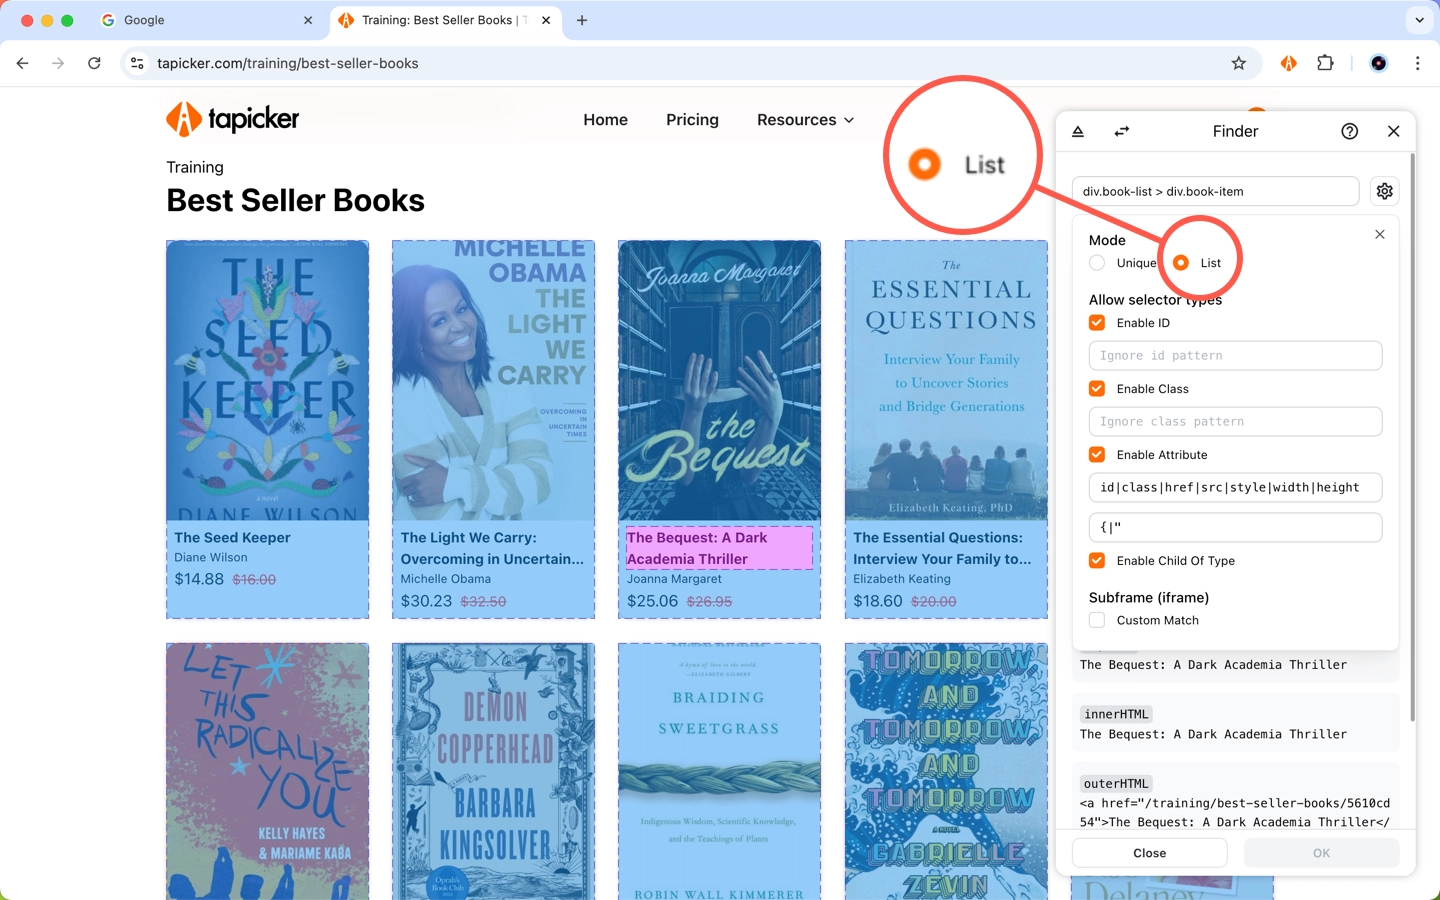This screenshot has width=1440, height=900.
Task: Click the tapicker logo
Action: [x=233, y=119]
